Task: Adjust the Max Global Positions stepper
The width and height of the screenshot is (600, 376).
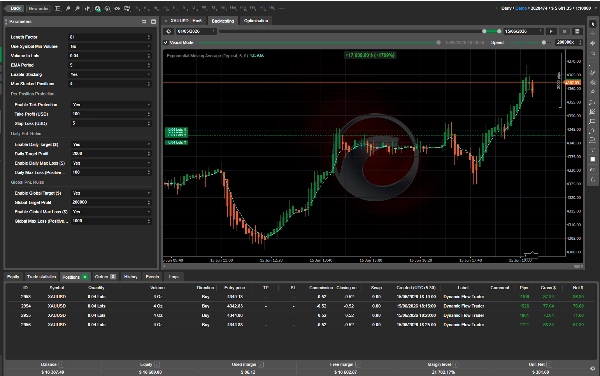Action: (x=149, y=83)
